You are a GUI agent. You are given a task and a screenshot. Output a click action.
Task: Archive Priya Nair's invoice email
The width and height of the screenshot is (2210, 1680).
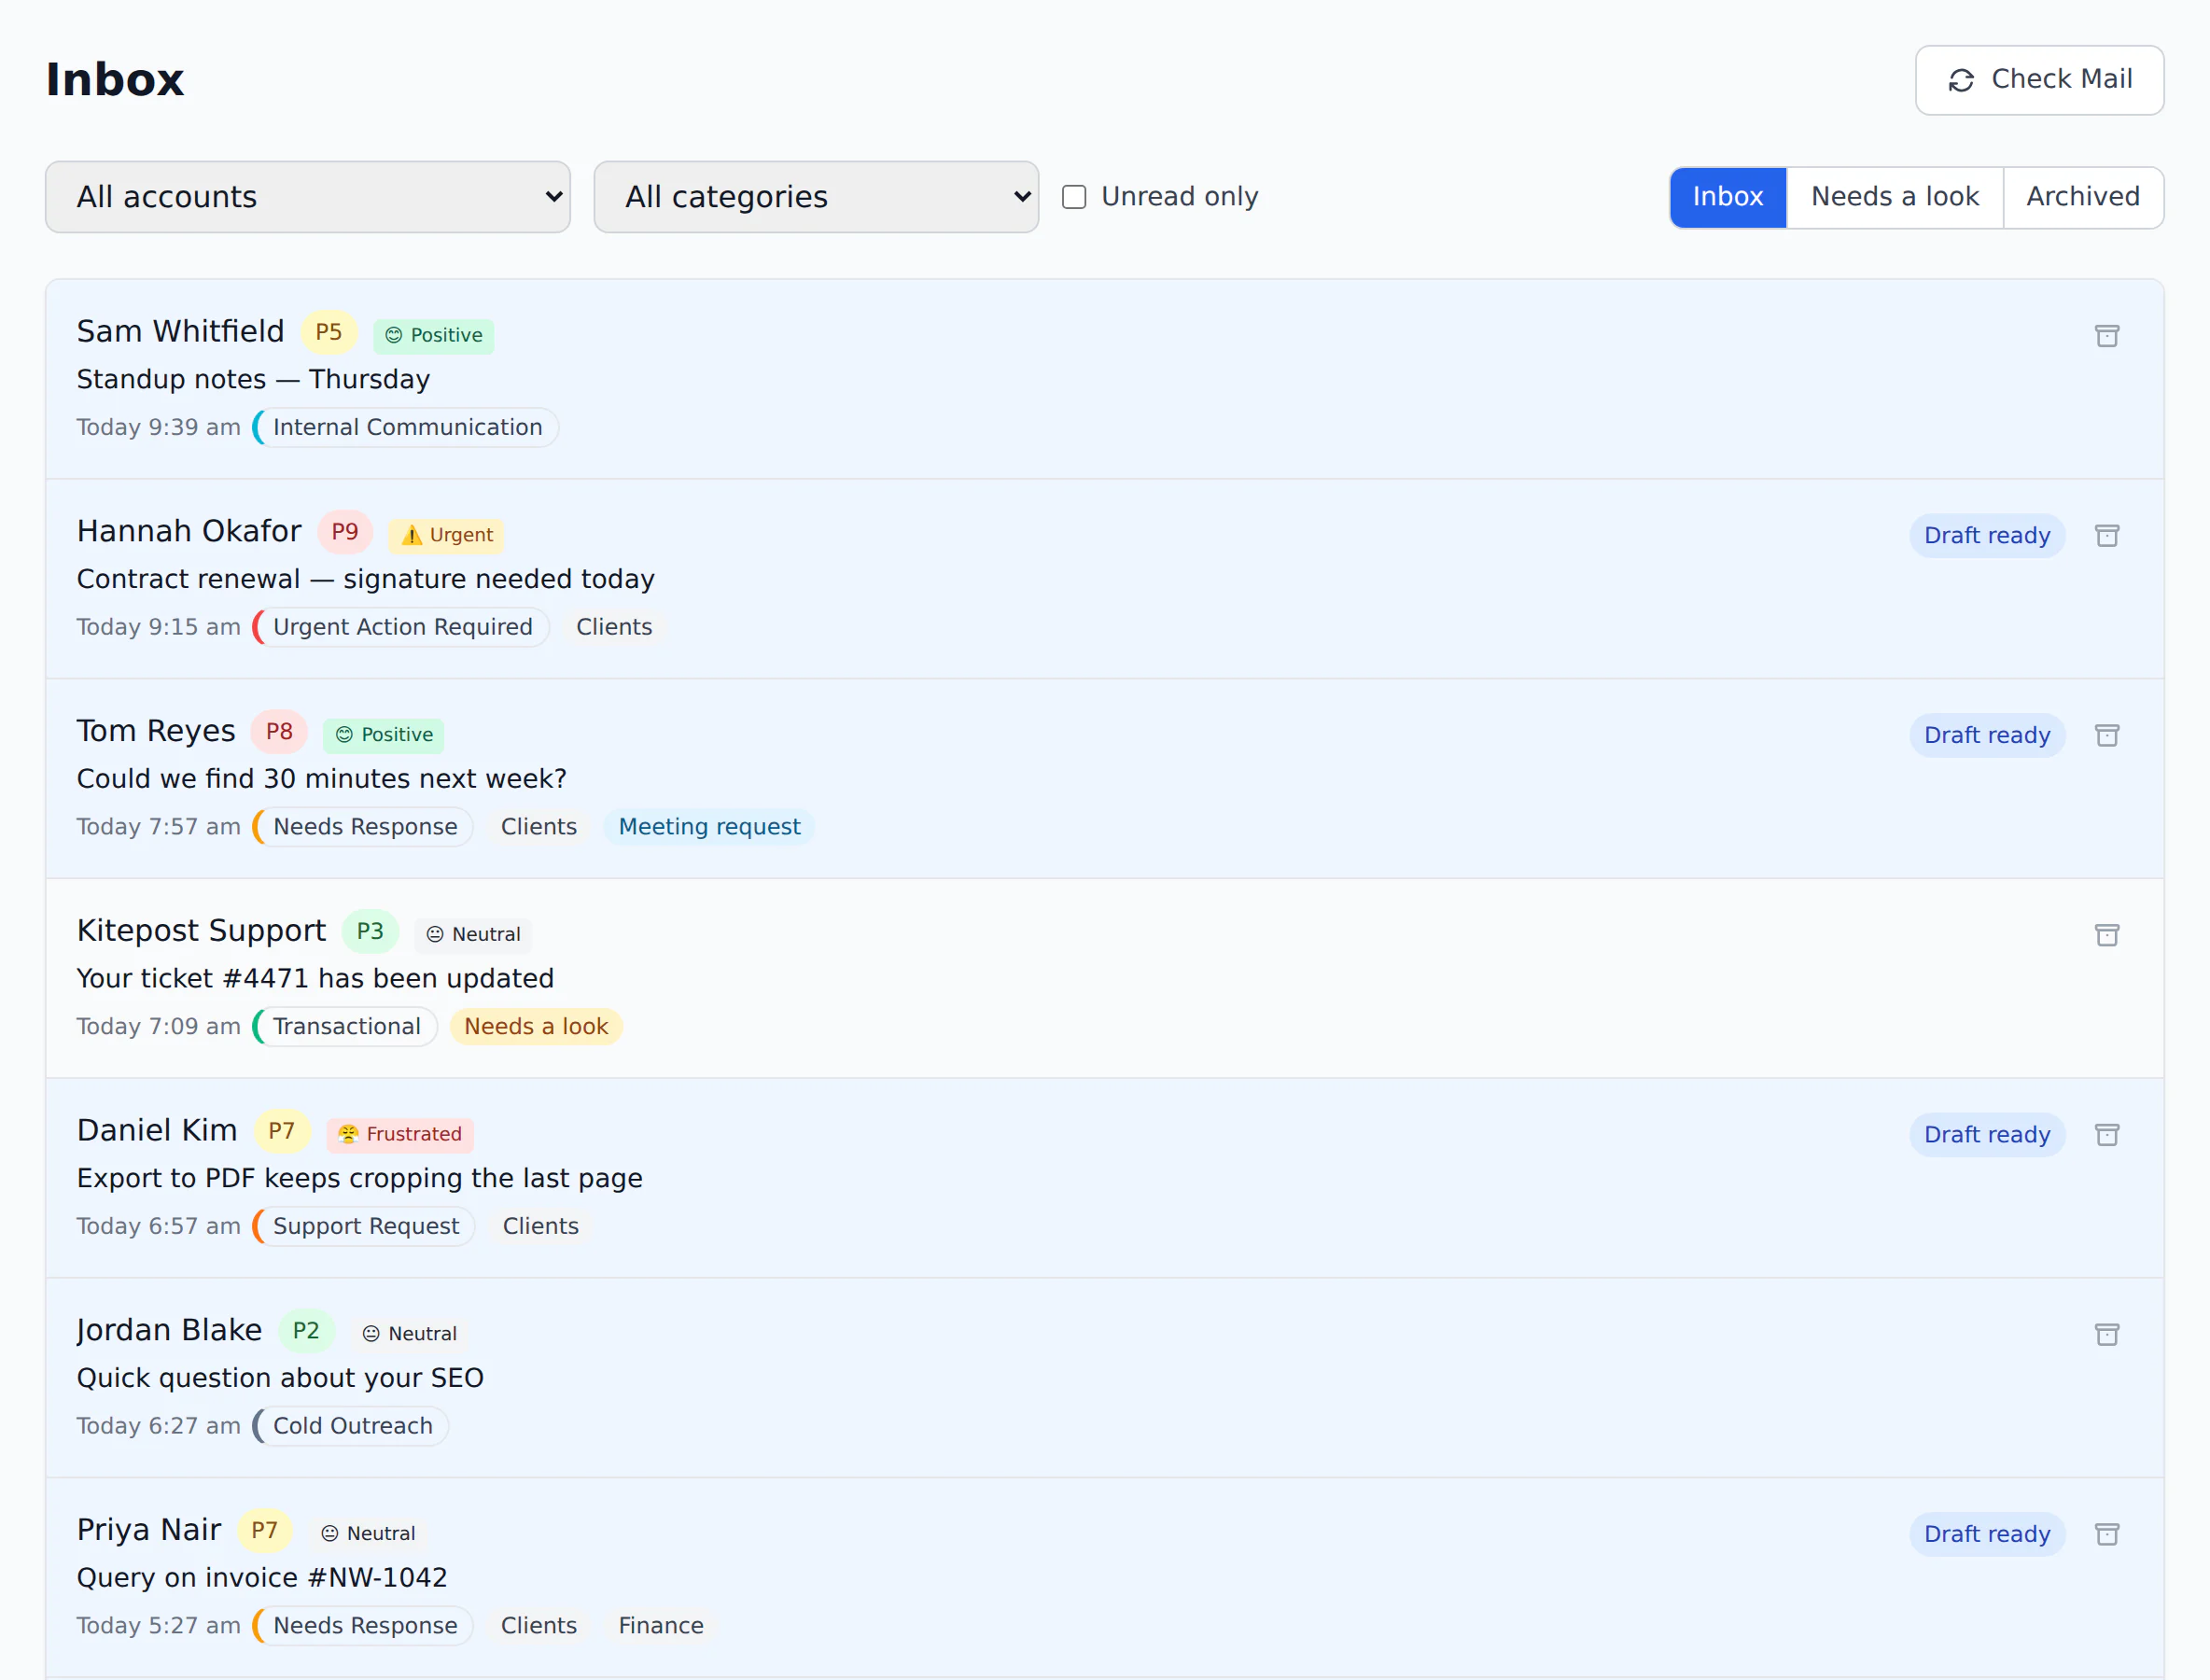[x=2106, y=1534]
